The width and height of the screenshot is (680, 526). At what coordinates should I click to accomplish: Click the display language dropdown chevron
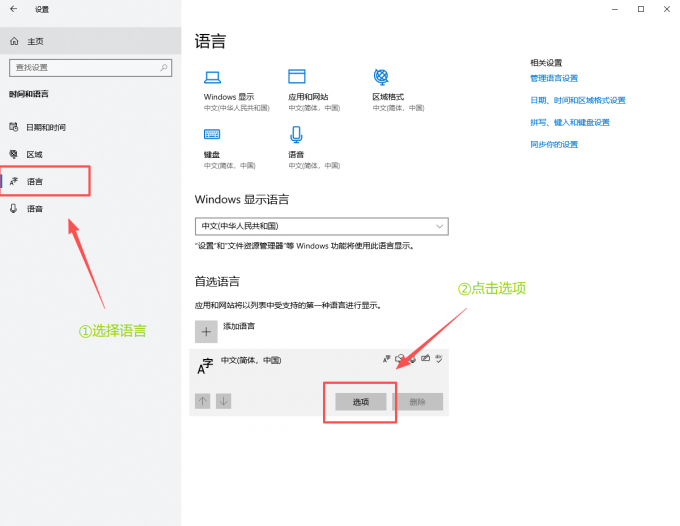439,226
